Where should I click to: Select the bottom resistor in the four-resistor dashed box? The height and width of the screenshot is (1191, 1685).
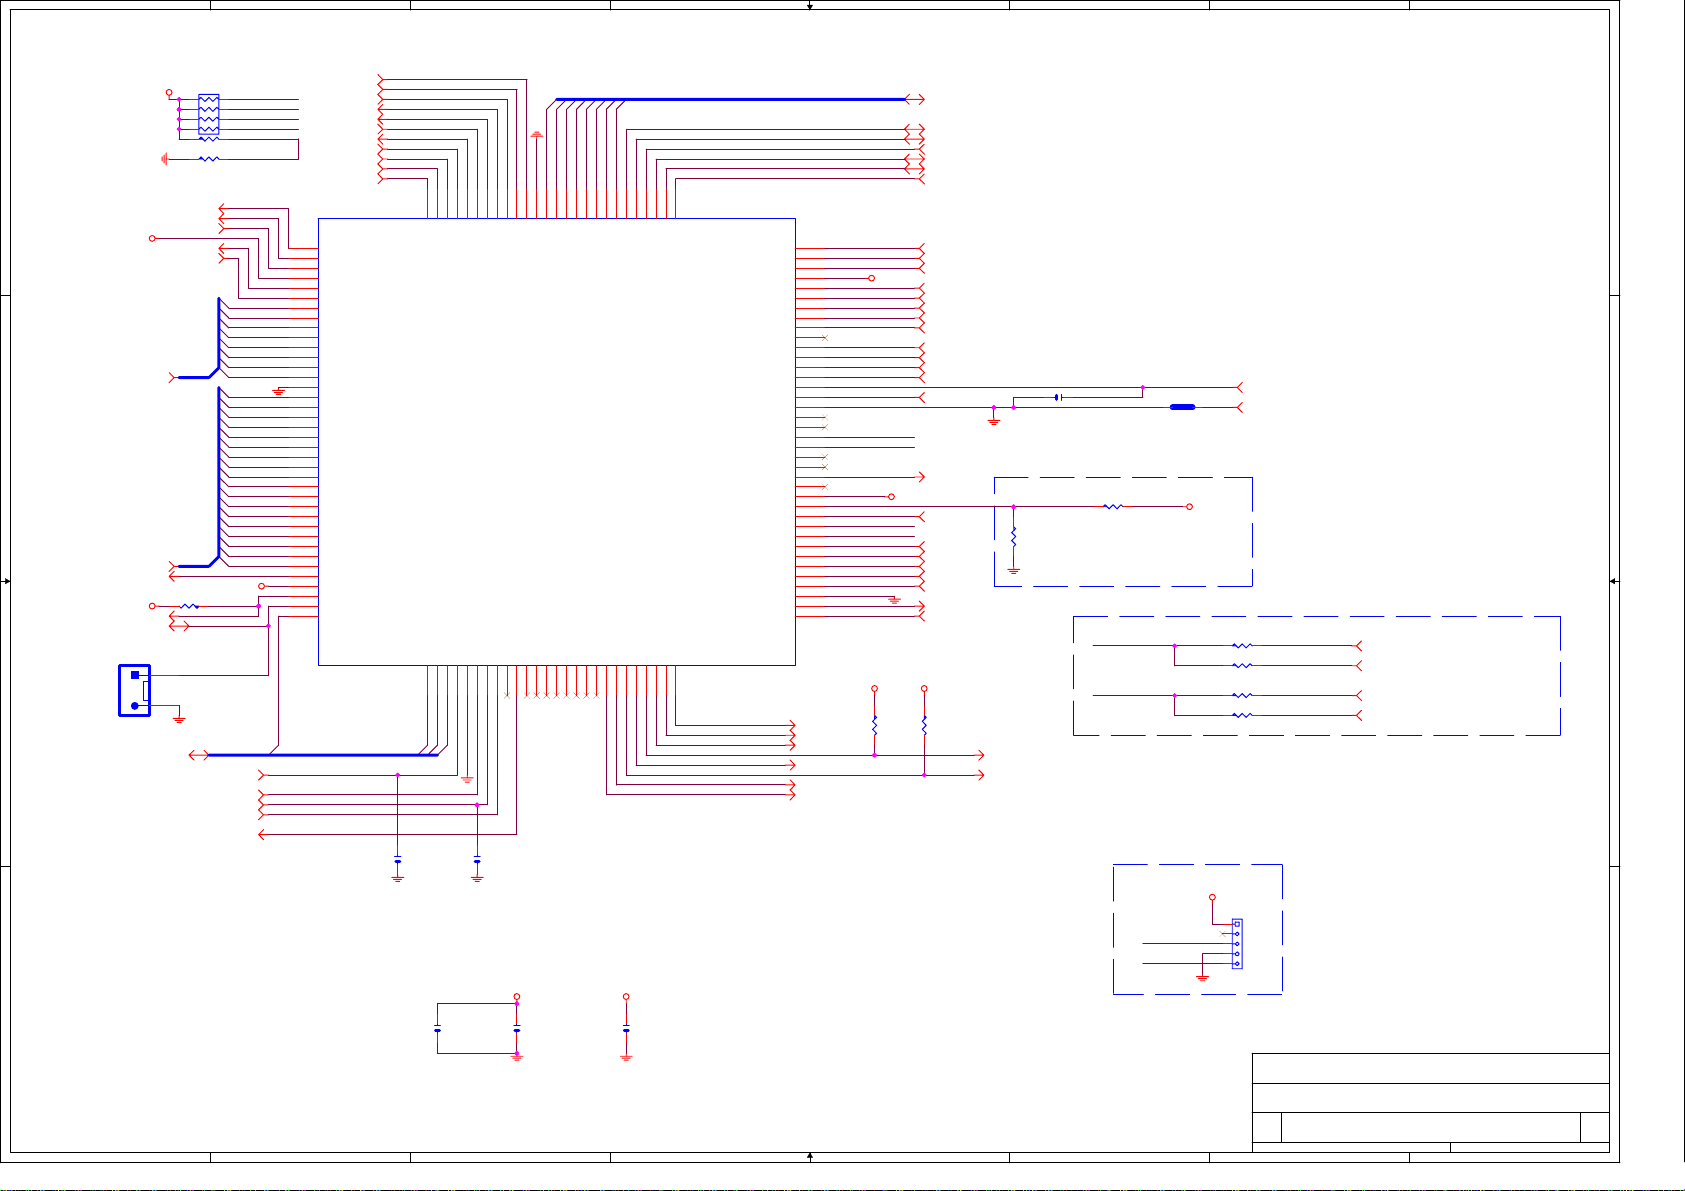(x=1242, y=715)
